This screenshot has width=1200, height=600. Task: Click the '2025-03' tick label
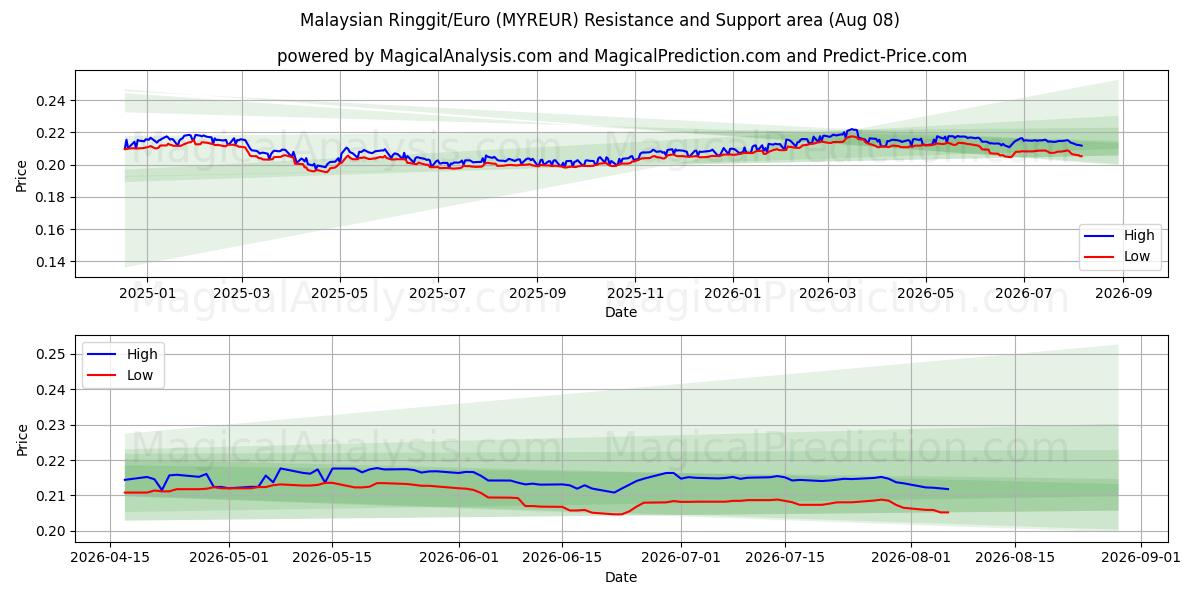pyautogui.click(x=242, y=294)
